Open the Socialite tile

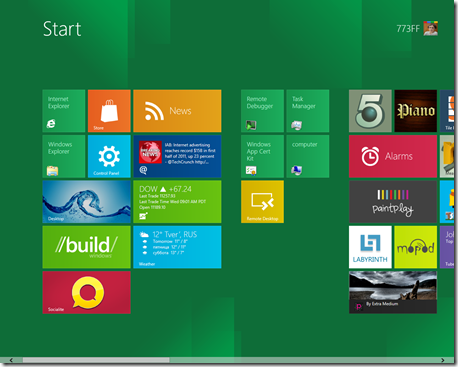[x=86, y=292]
